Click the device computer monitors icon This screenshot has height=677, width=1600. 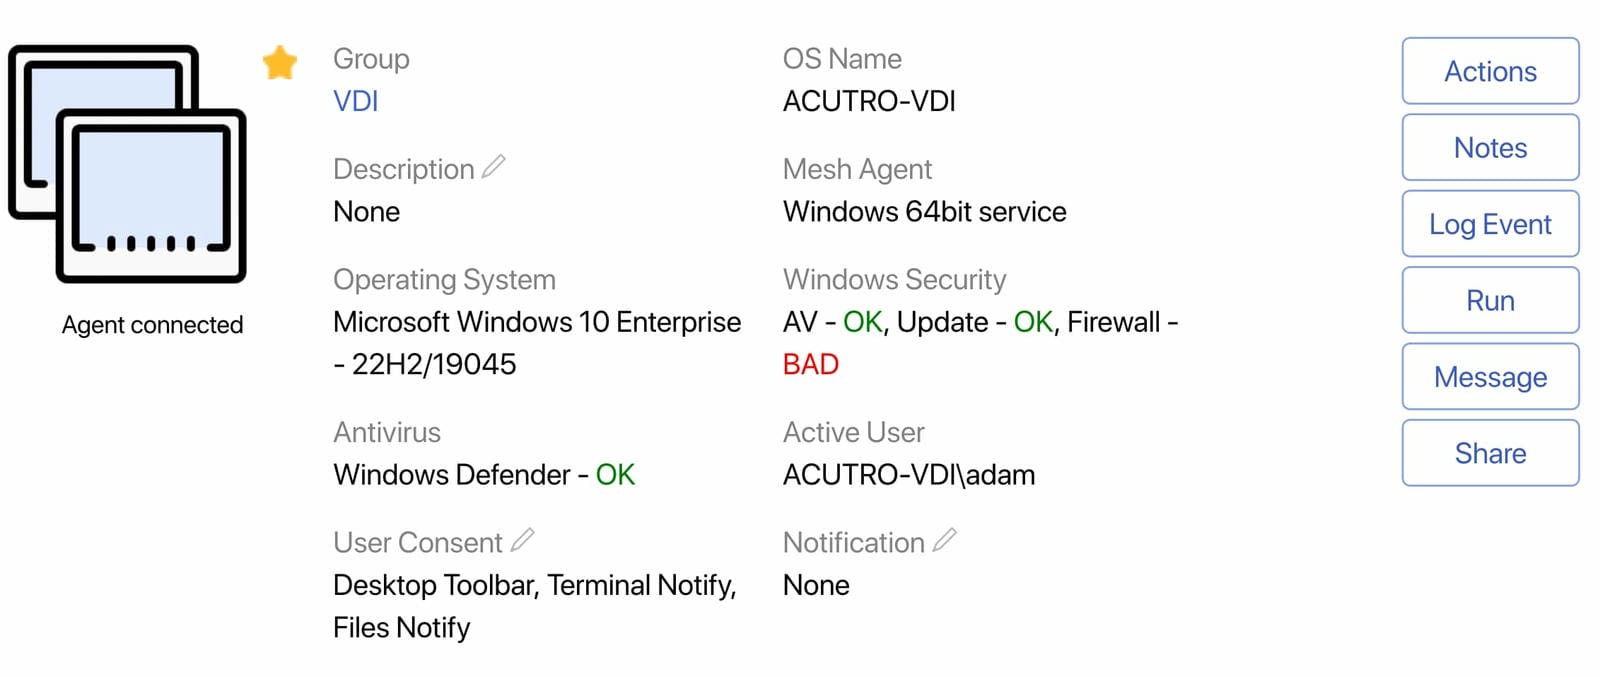click(128, 163)
